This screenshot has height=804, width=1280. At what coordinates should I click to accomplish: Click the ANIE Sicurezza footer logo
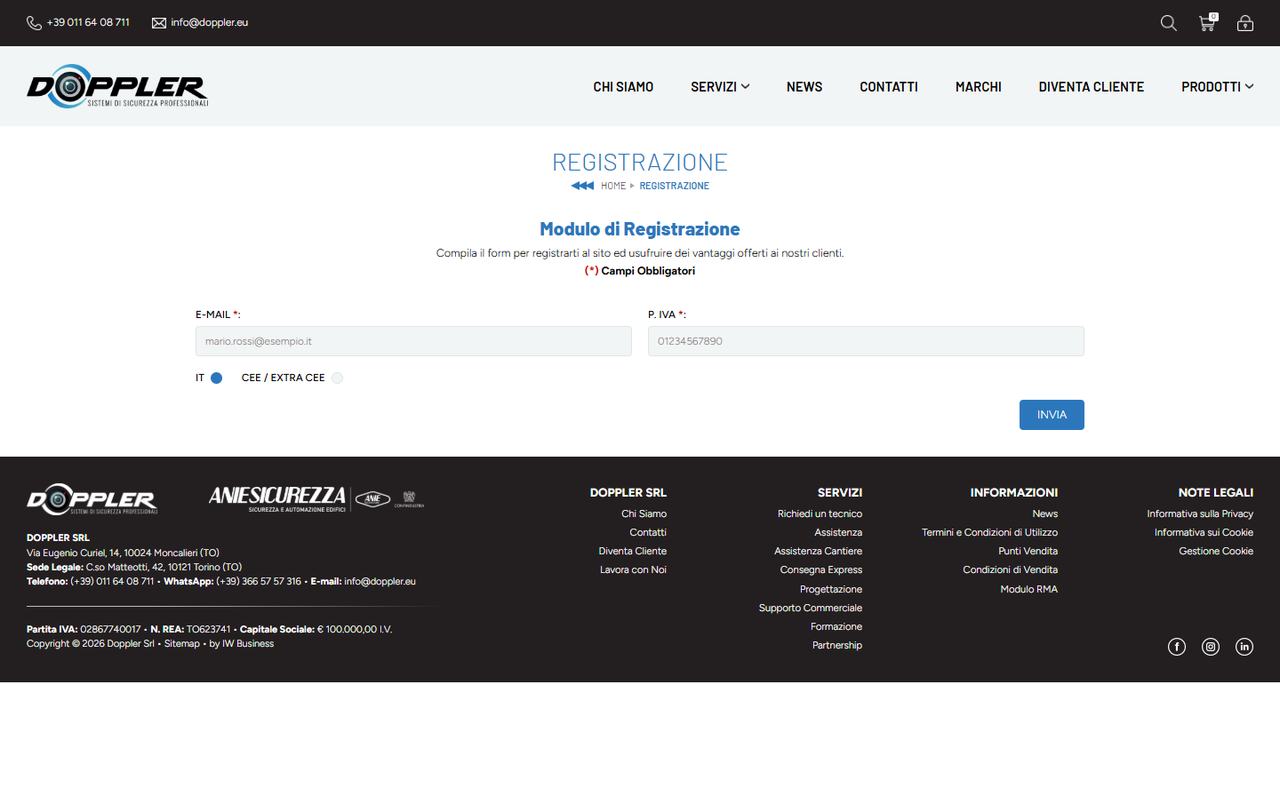pos(316,498)
